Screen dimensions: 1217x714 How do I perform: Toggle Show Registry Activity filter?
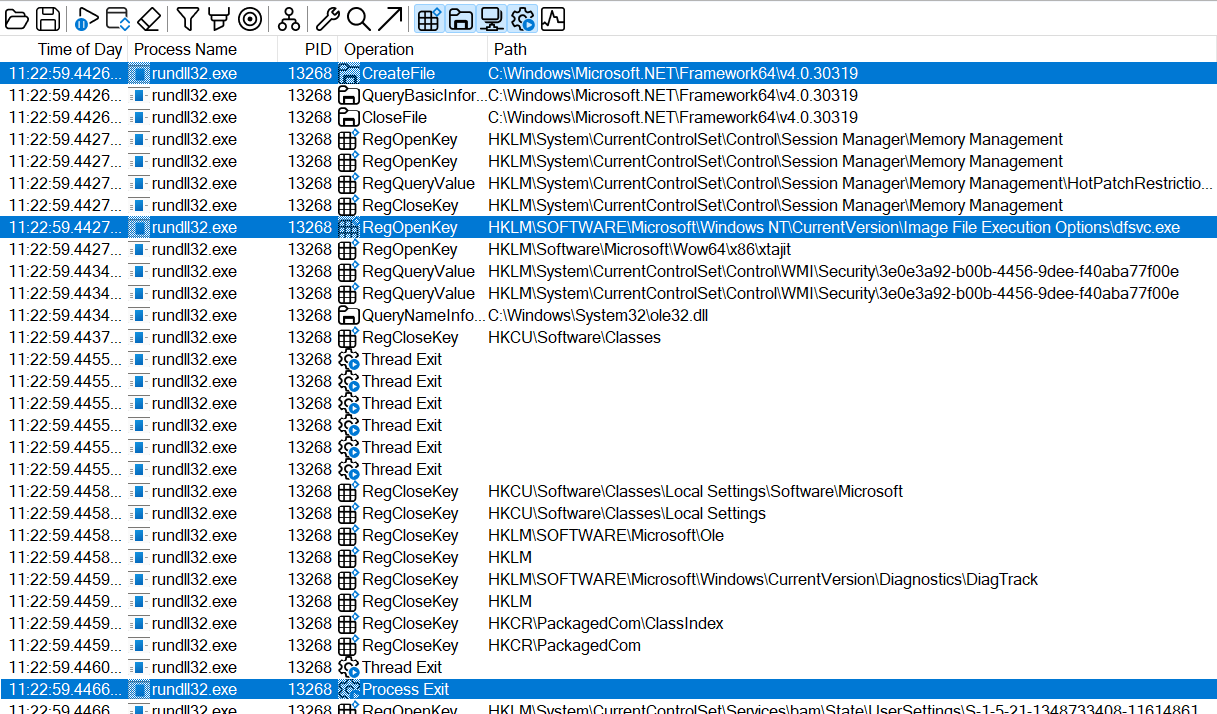click(429, 18)
